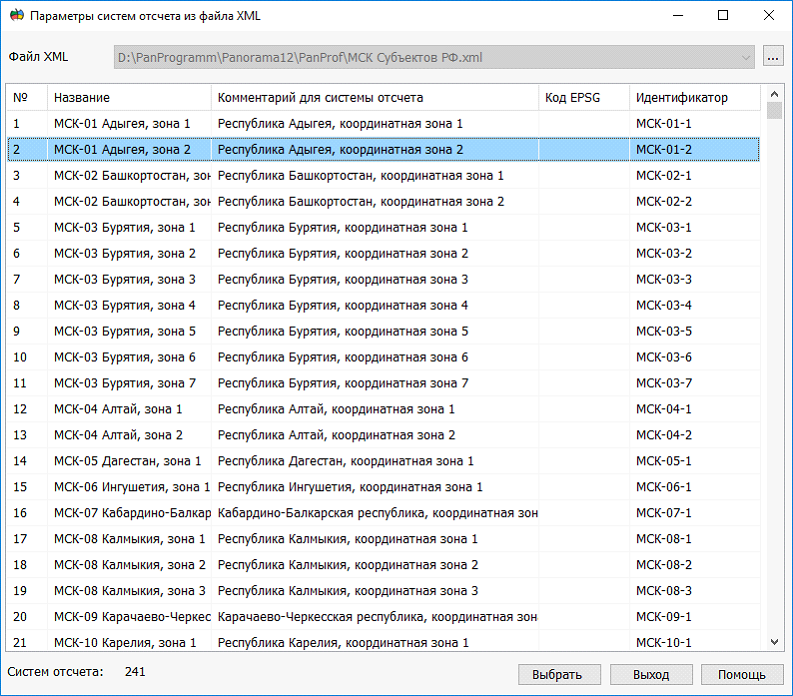This screenshot has width=793, height=696.
Task: Click the vertical scrollbar thumb
Action: (x=774, y=111)
